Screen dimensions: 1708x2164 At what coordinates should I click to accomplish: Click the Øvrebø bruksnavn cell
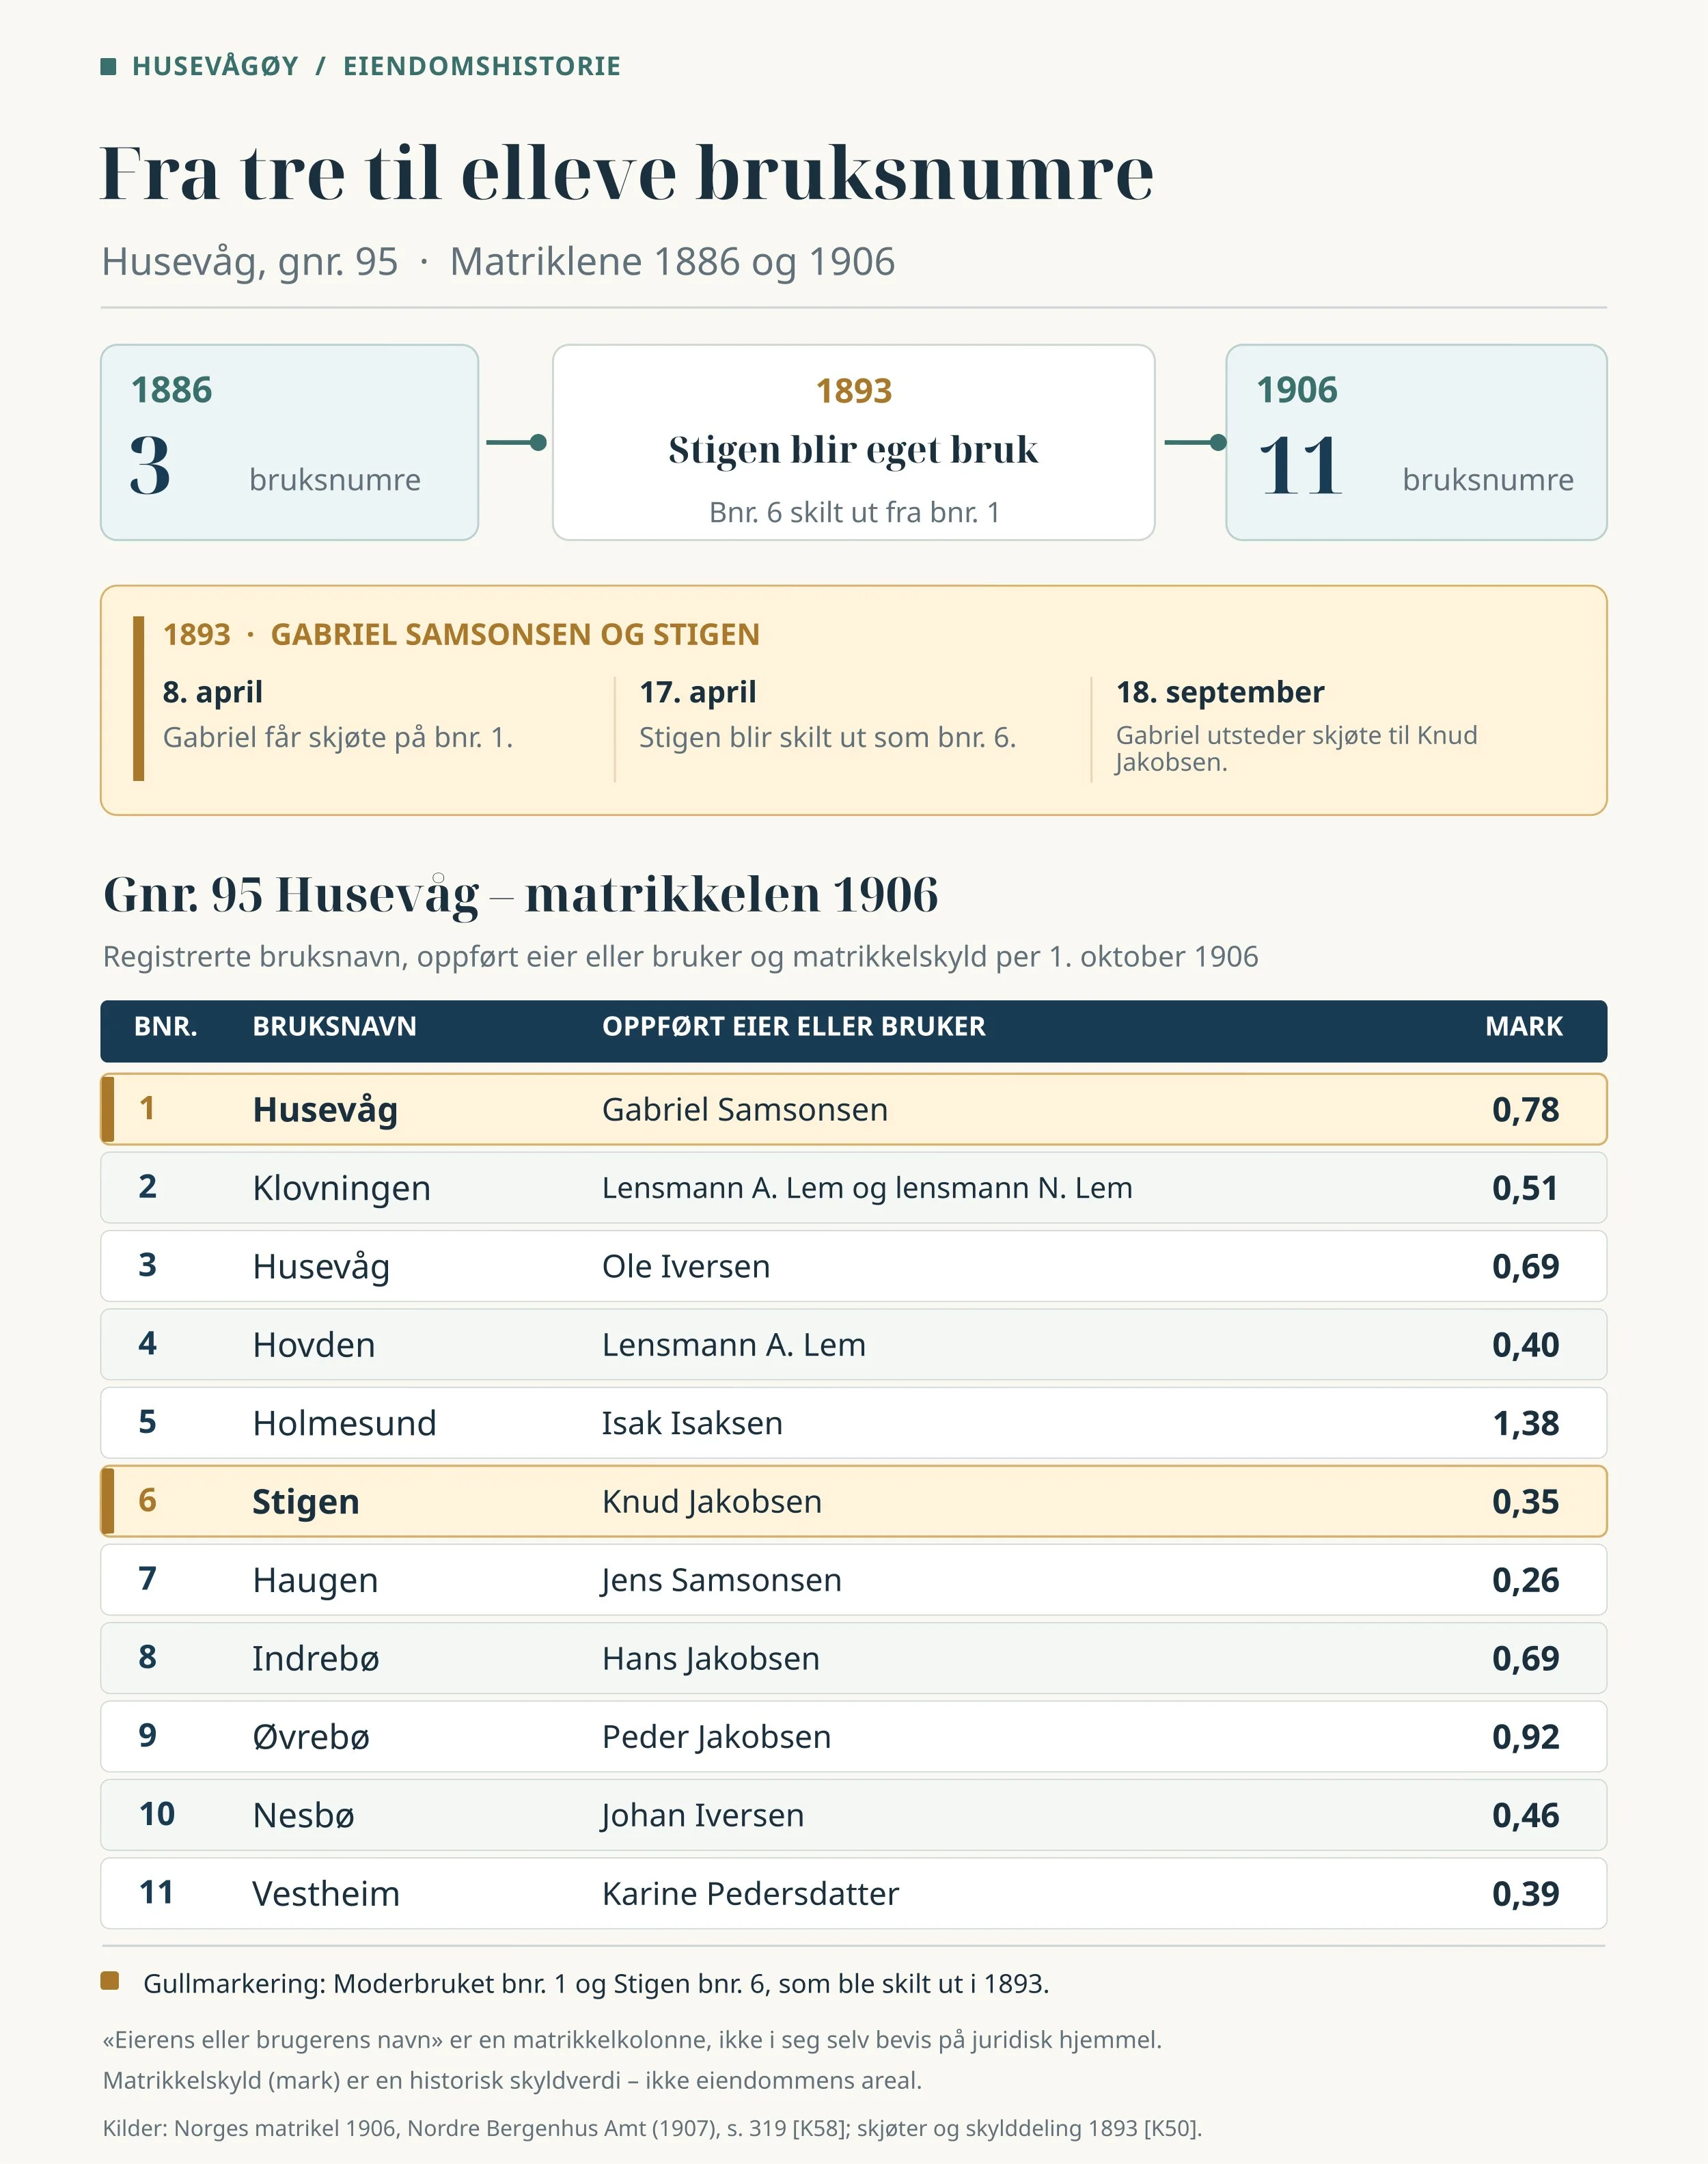tap(311, 1737)
